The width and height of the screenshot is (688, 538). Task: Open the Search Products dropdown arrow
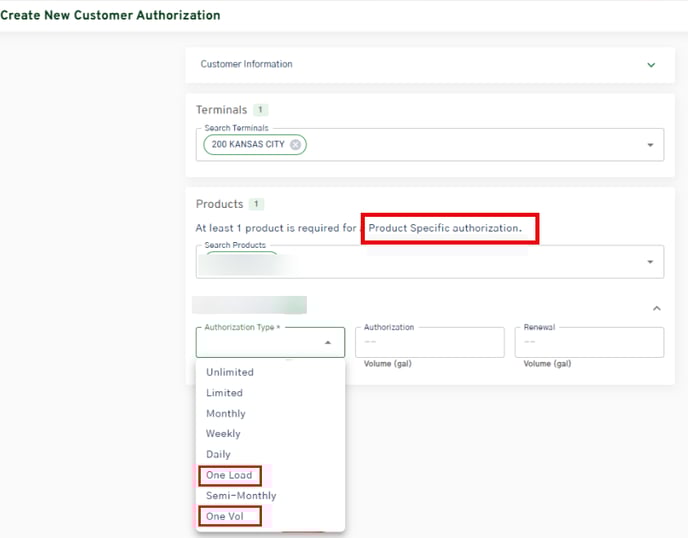pyautogui.click(x=651, y=262)
